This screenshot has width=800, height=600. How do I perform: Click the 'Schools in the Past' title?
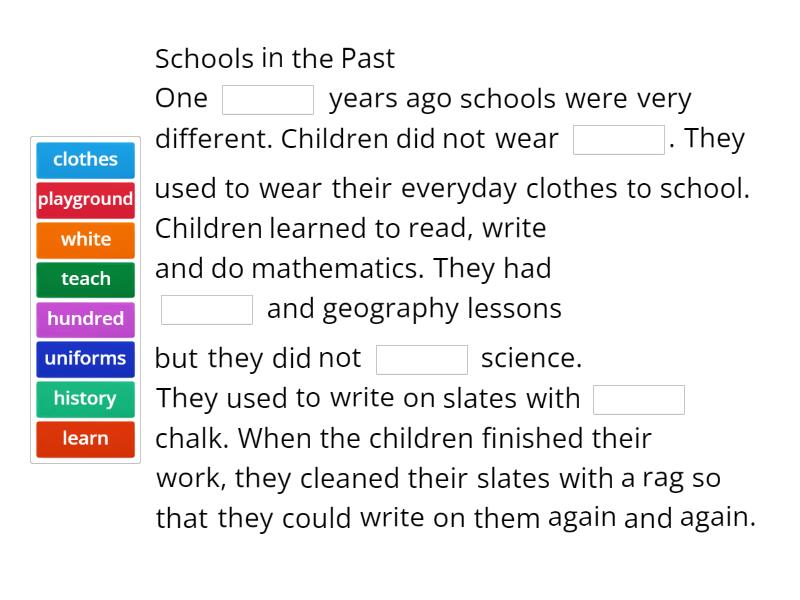point(275,59)
